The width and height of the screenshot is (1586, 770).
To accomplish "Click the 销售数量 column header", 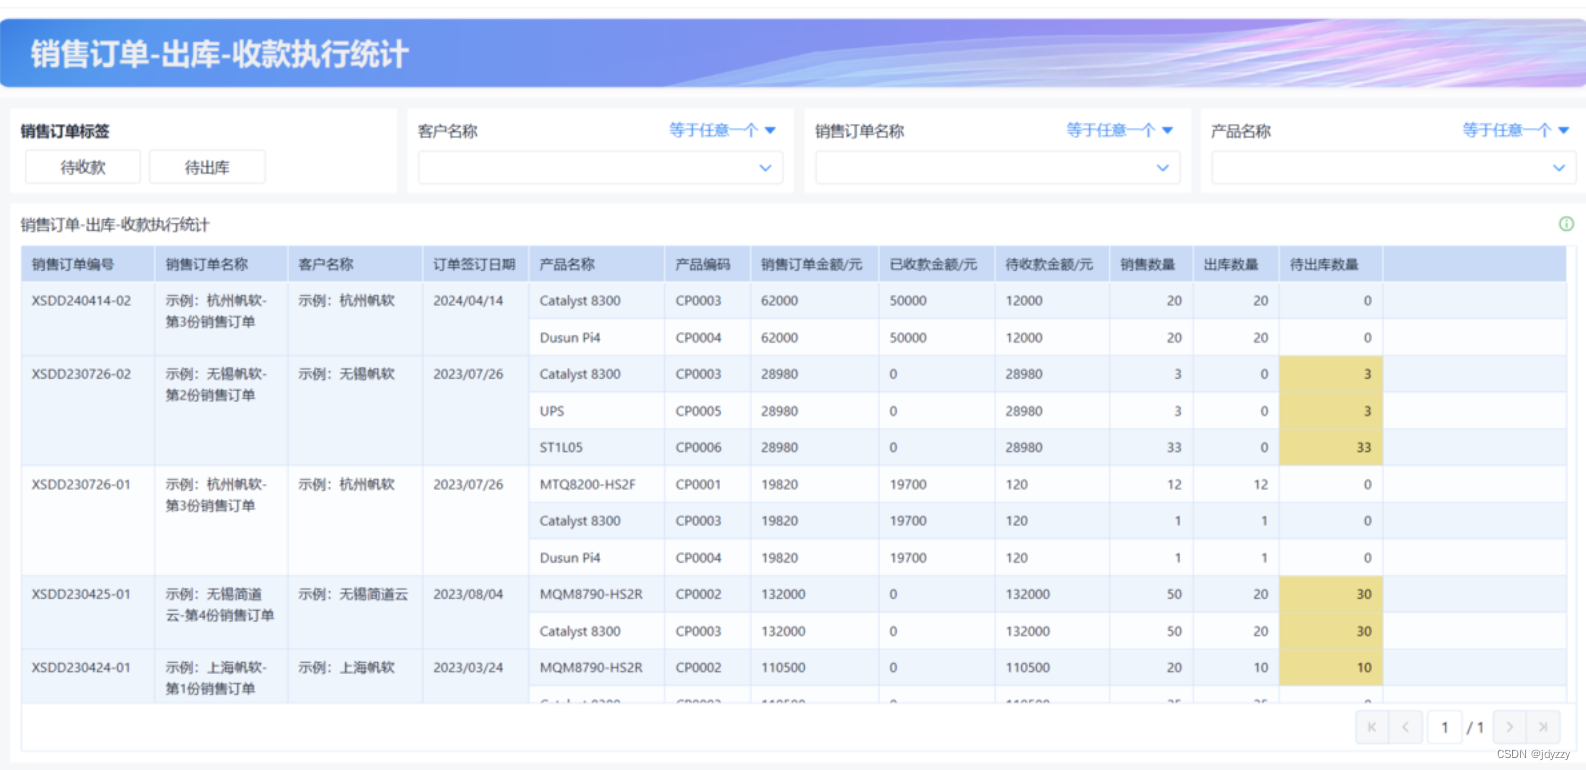I will click(x=1151, y=264).
